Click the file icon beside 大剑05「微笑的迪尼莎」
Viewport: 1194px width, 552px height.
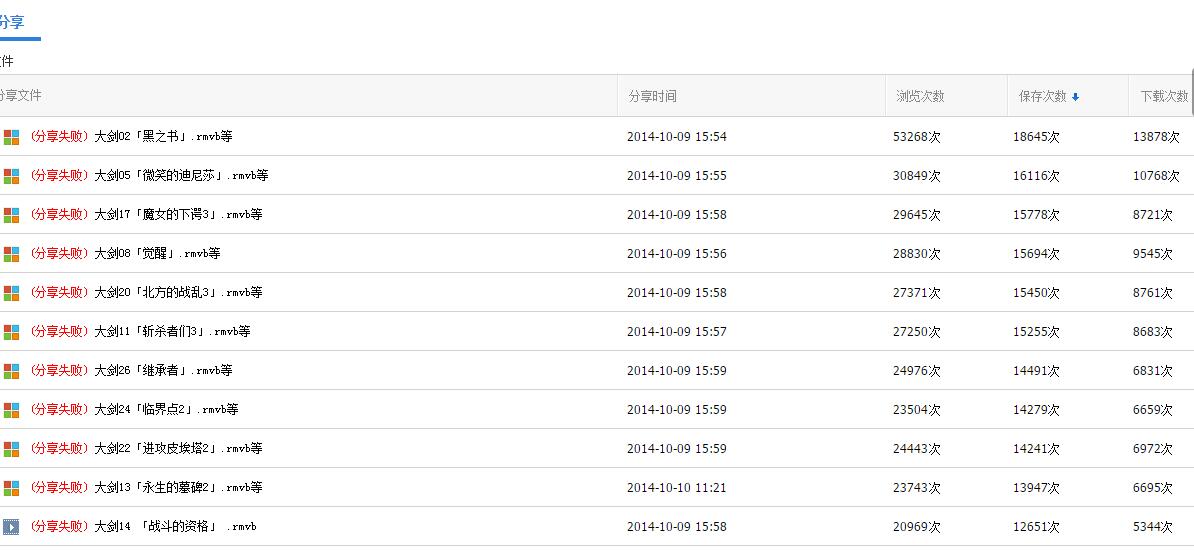pyautogui.click(x=11, y=176)
